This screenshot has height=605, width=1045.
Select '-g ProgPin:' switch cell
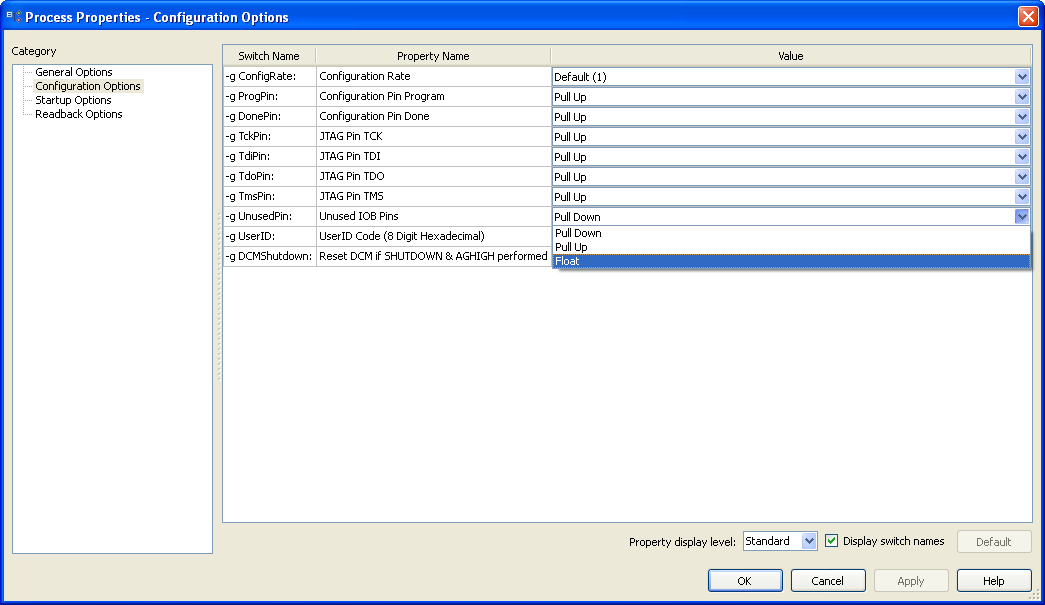point(269,96)
